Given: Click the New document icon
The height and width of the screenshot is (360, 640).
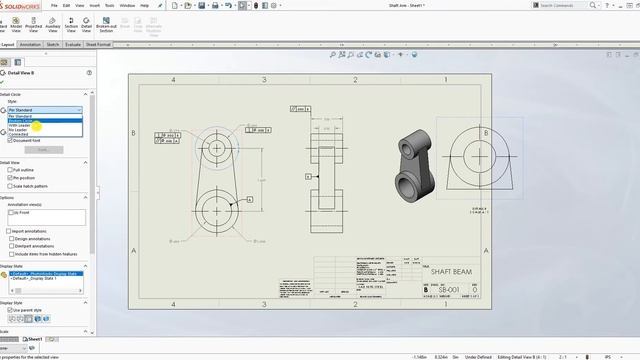Looking at the screenshot, I should click(175, 6).
